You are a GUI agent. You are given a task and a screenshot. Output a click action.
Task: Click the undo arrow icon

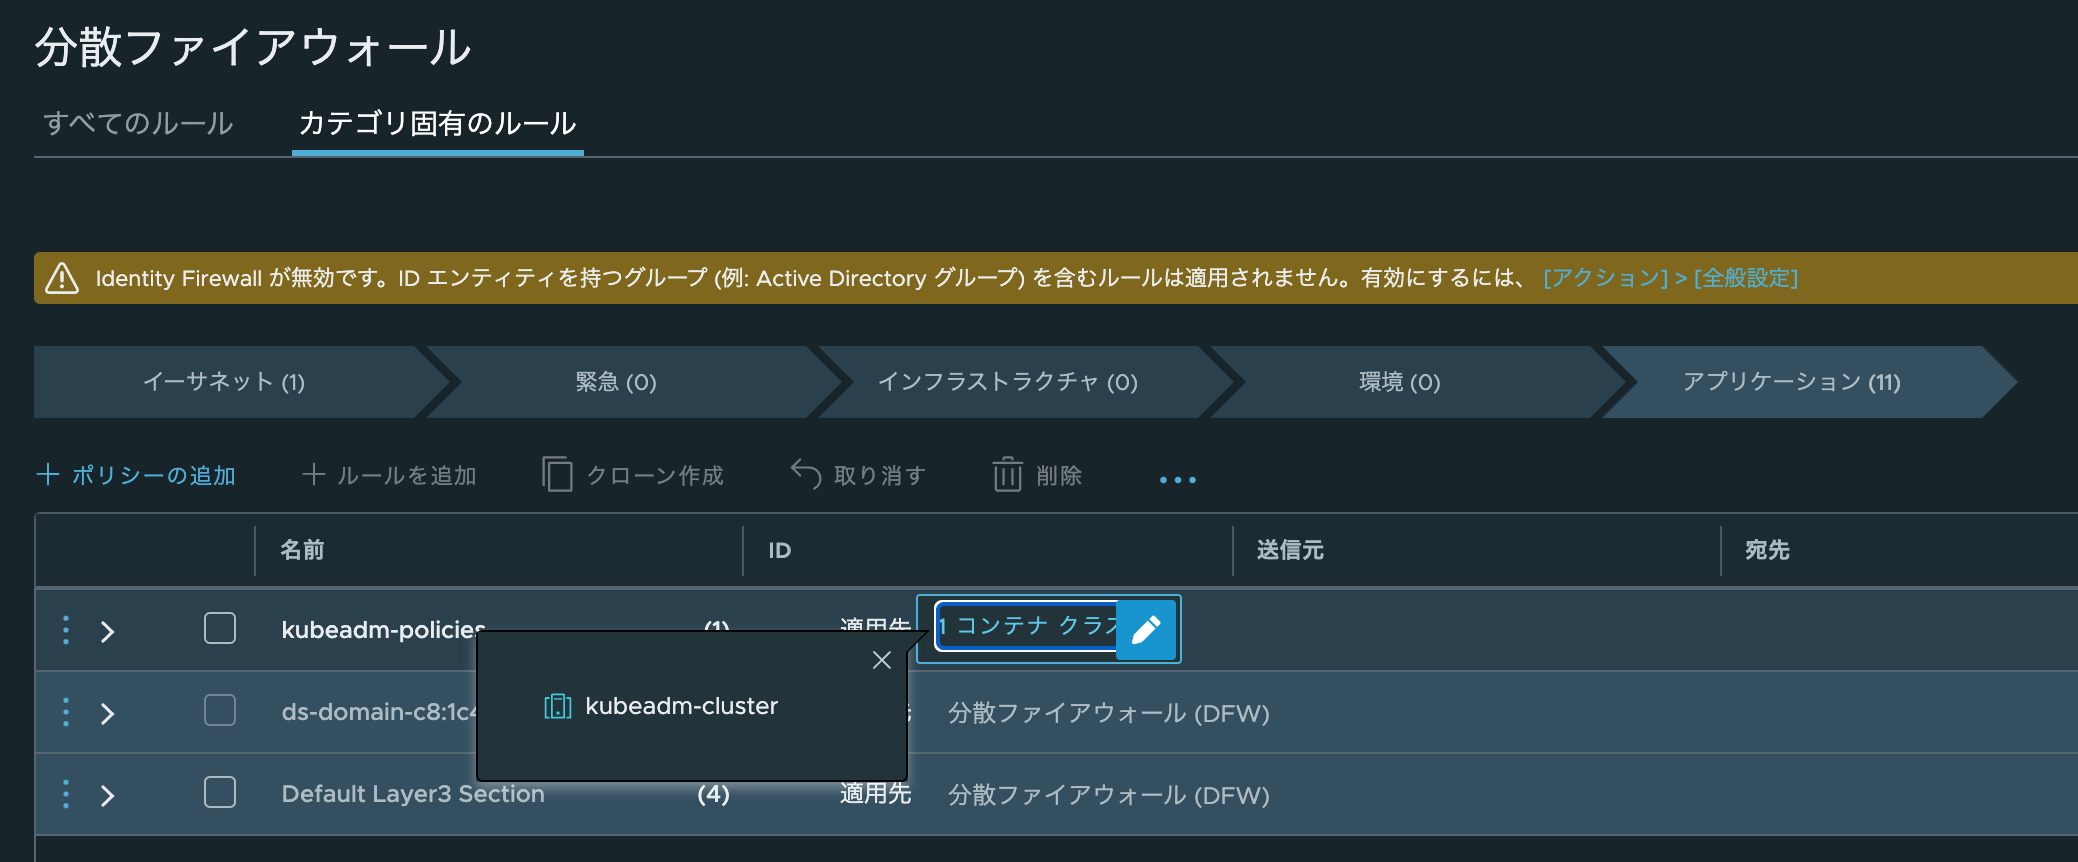tap(806, 474)
